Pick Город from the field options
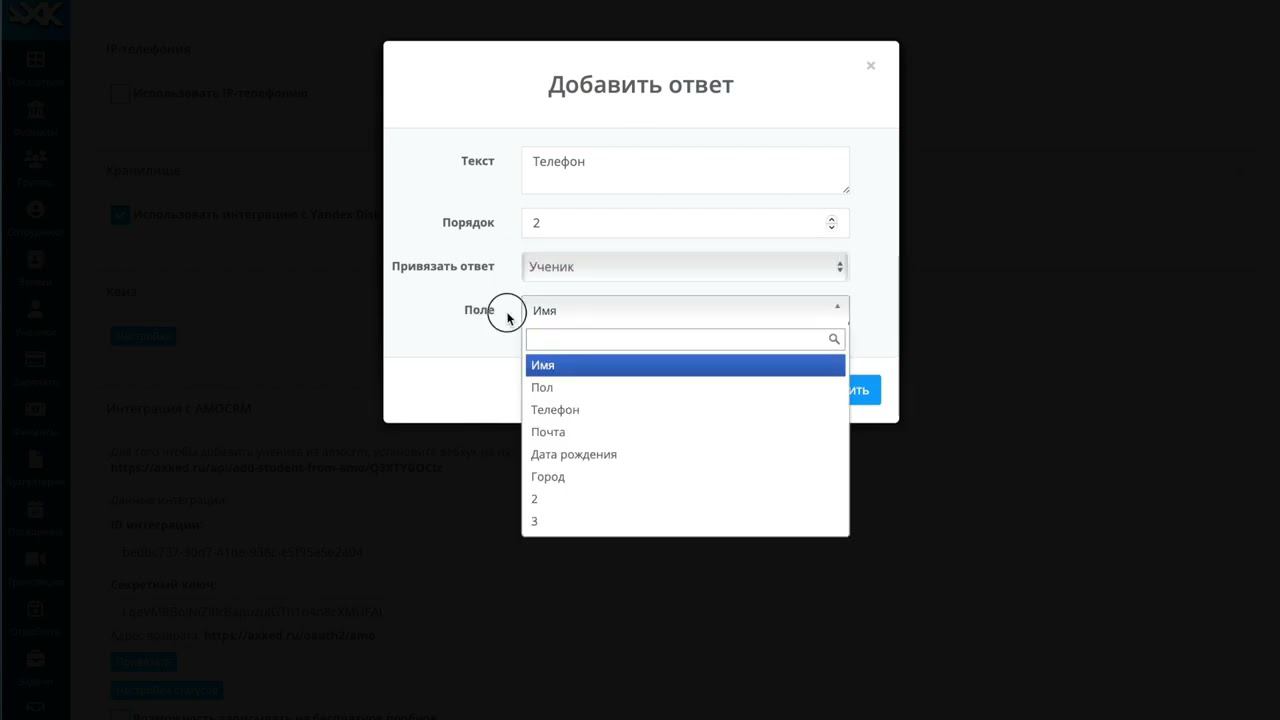The image size is (1280, 720). (685, 476)
